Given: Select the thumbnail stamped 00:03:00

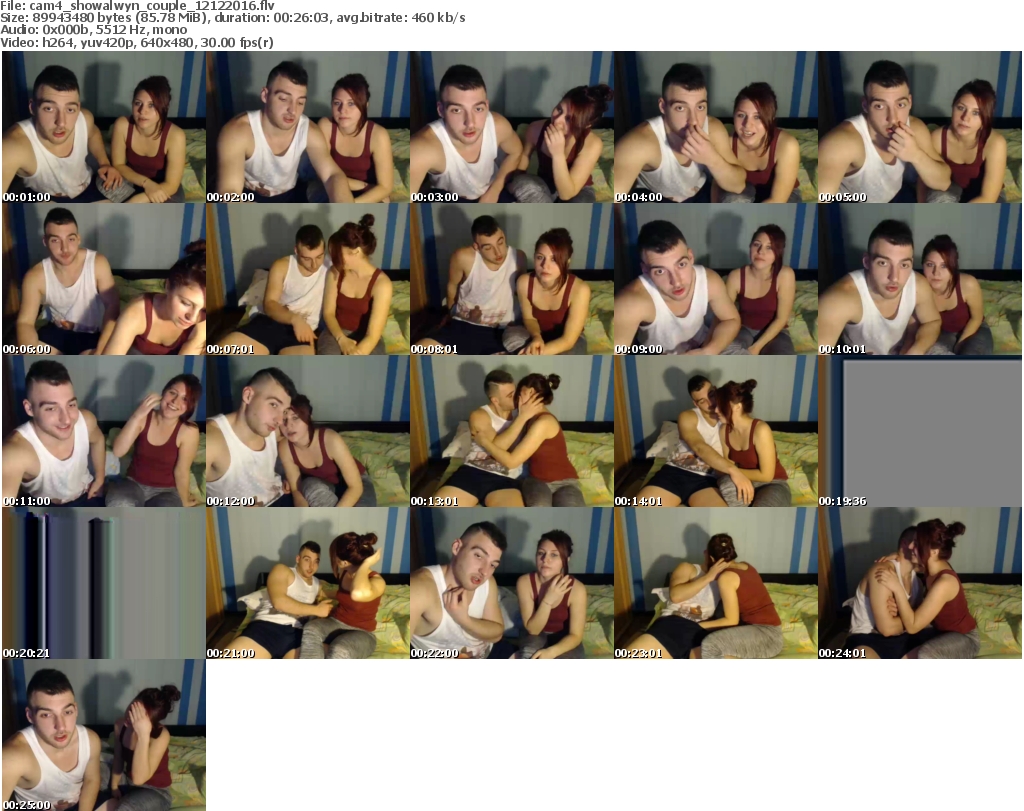Looking at the screenshot, I should tap(512, 127).
